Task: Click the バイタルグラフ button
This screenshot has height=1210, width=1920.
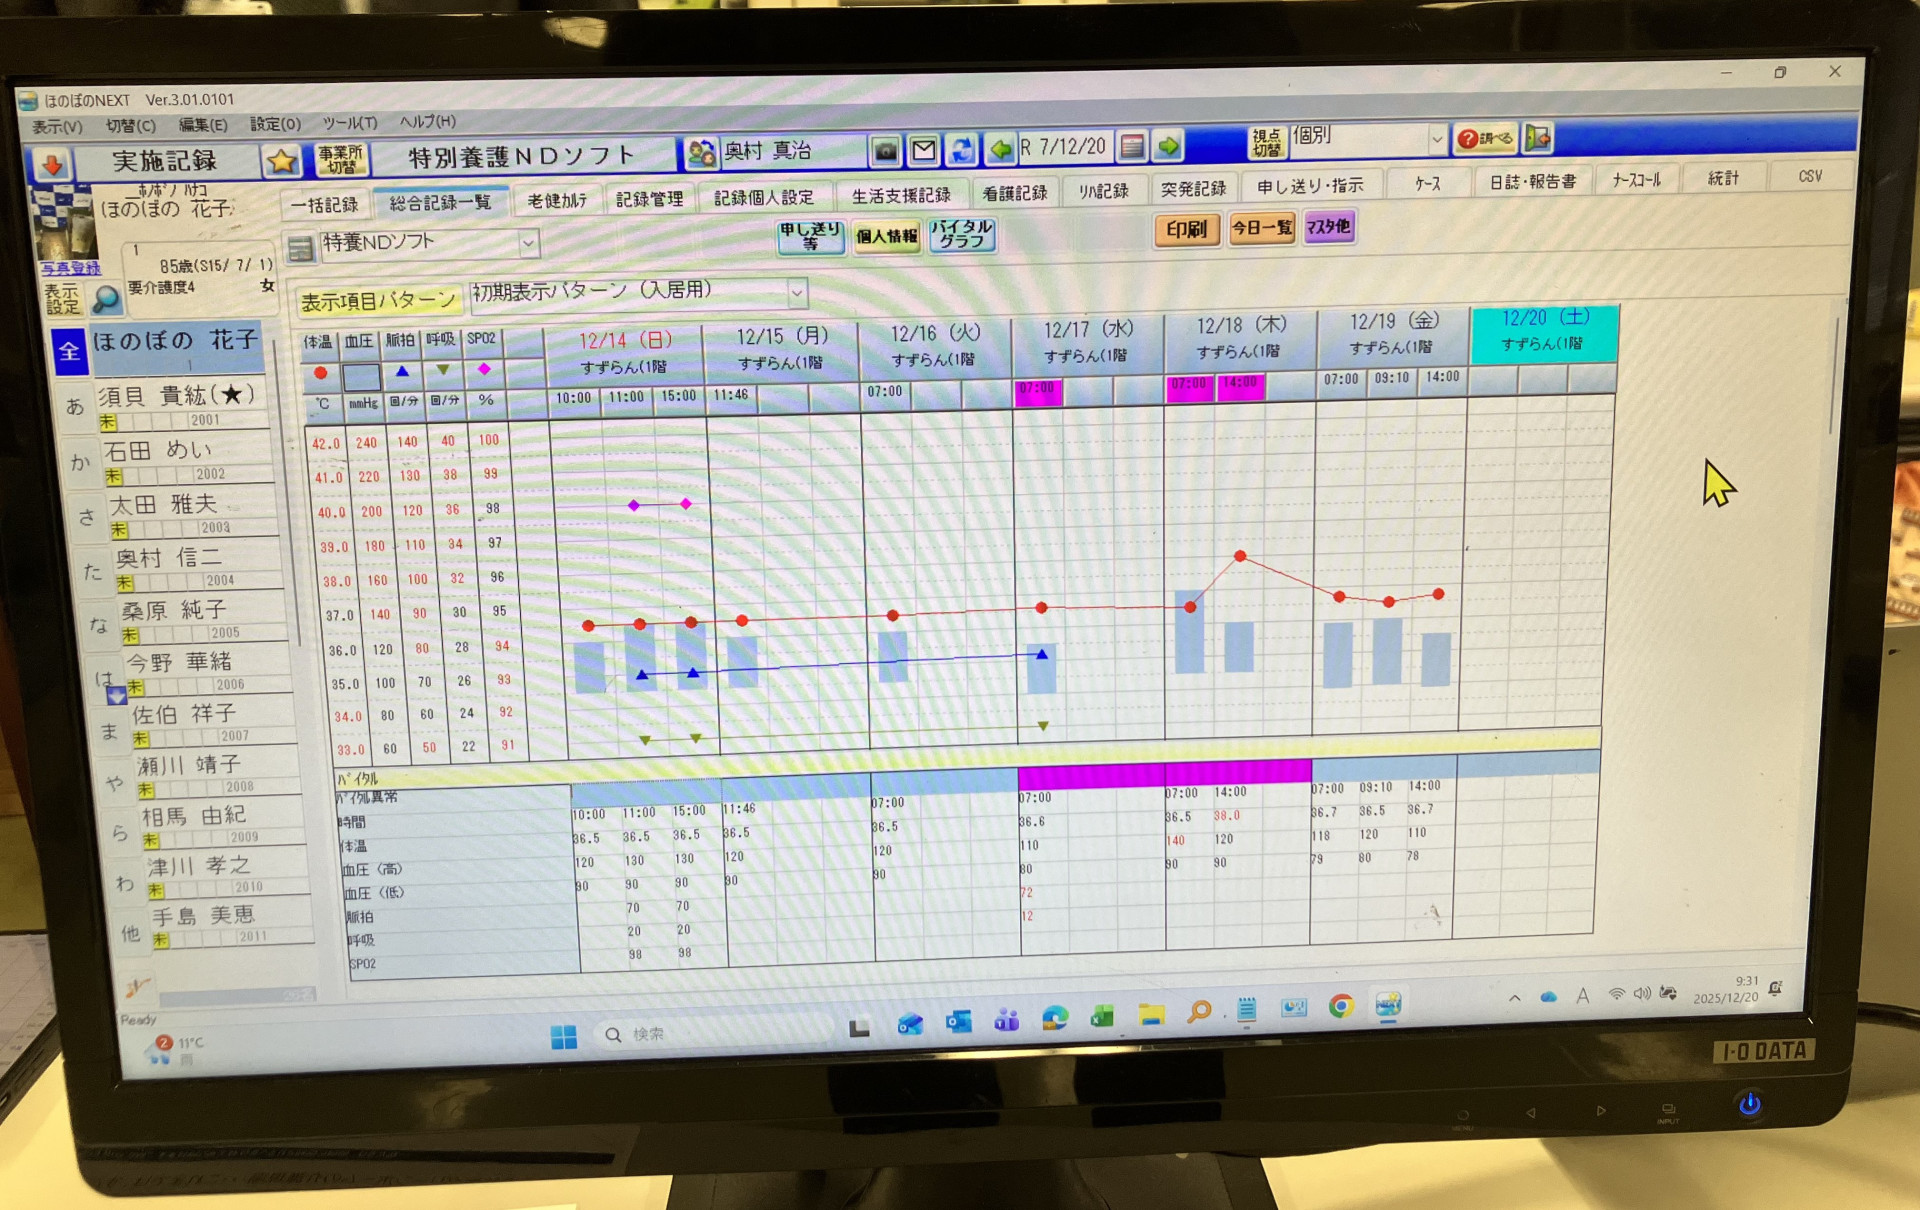Action: (961, 235)
